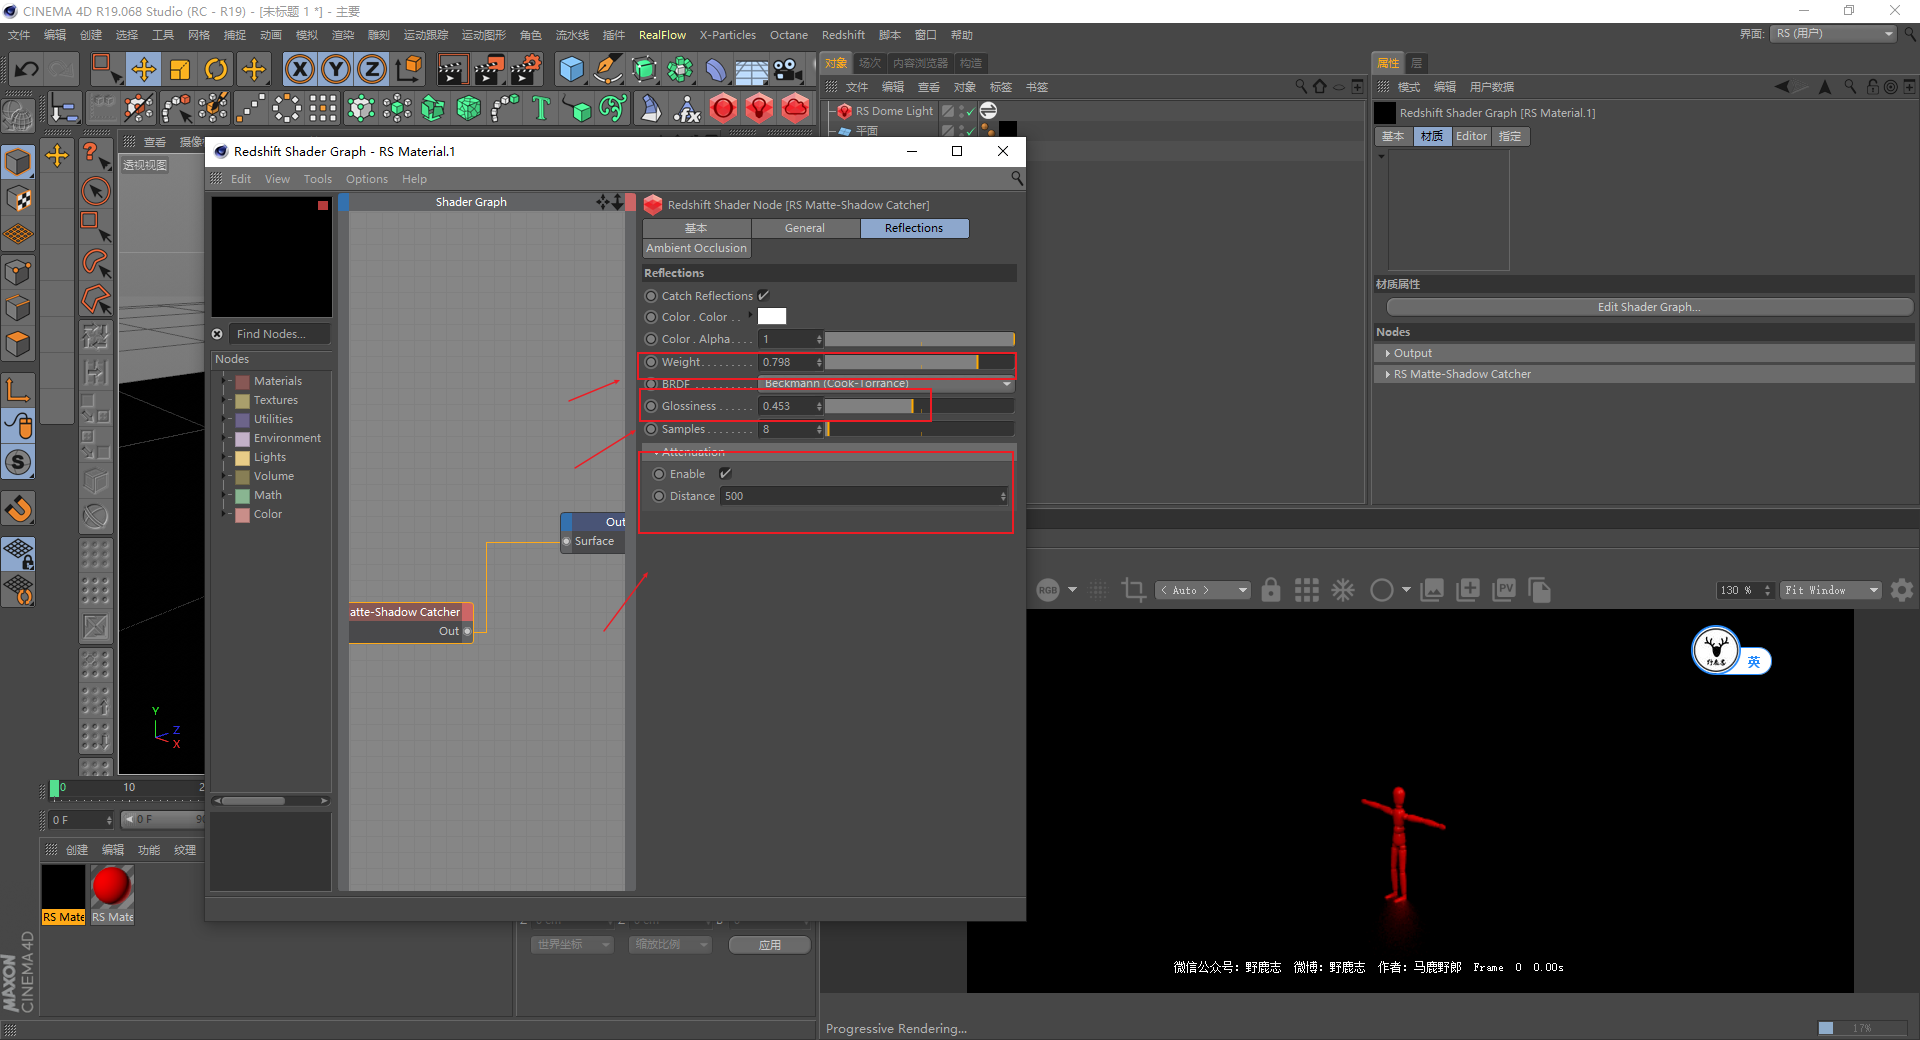Select the Scale tool icon
The height and width of the screenshot is (1040, 1920).
pyautogui.click(x=180, y=69)
